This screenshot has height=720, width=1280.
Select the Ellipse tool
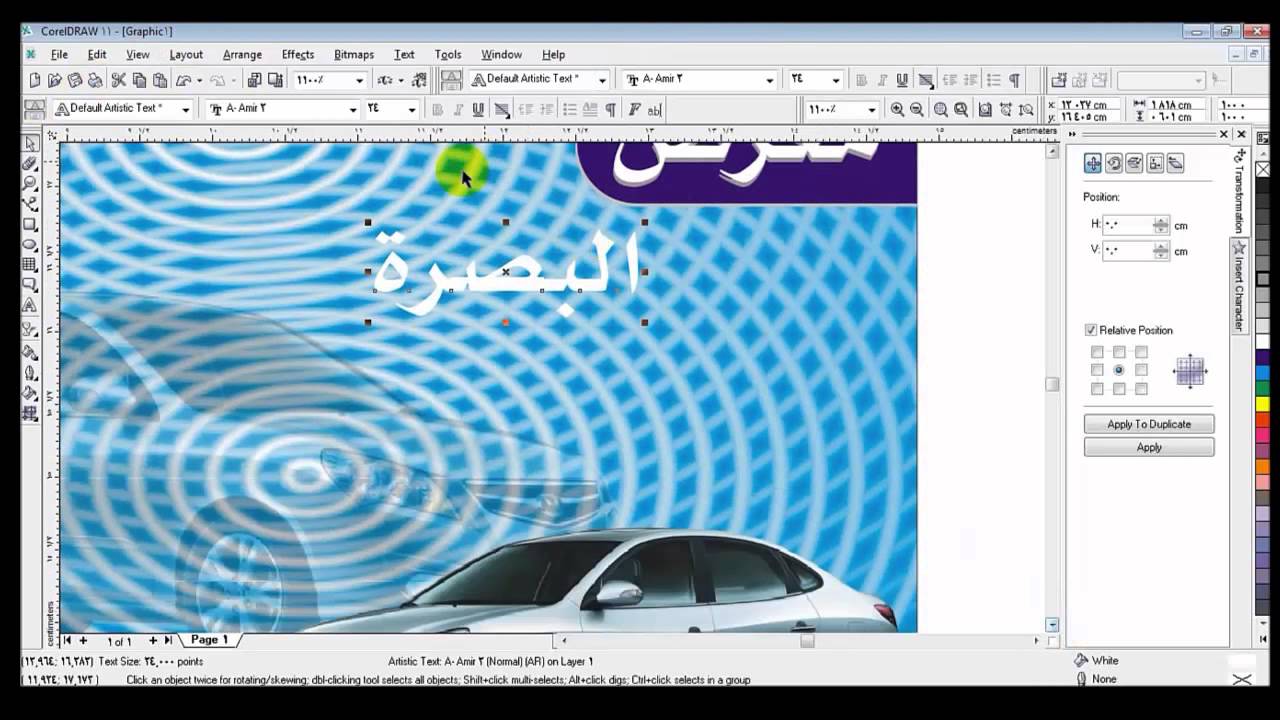(x=30, y=244)
